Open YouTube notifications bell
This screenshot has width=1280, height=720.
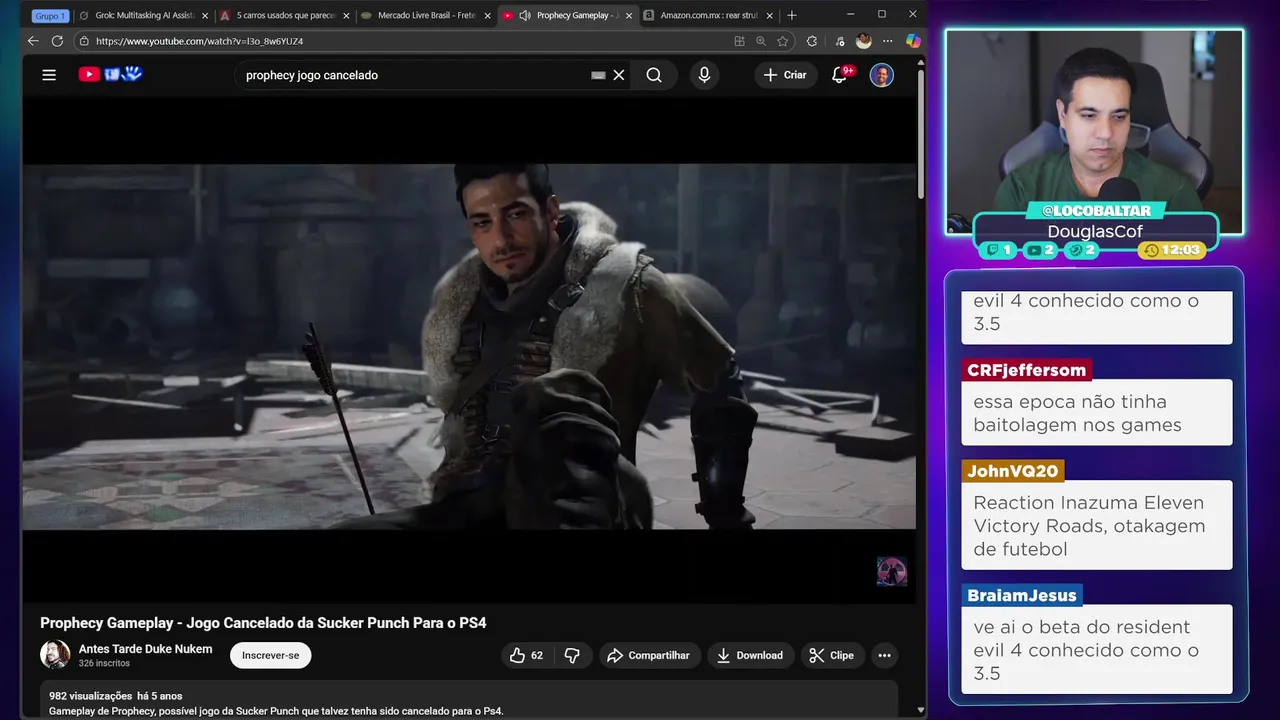840,75
